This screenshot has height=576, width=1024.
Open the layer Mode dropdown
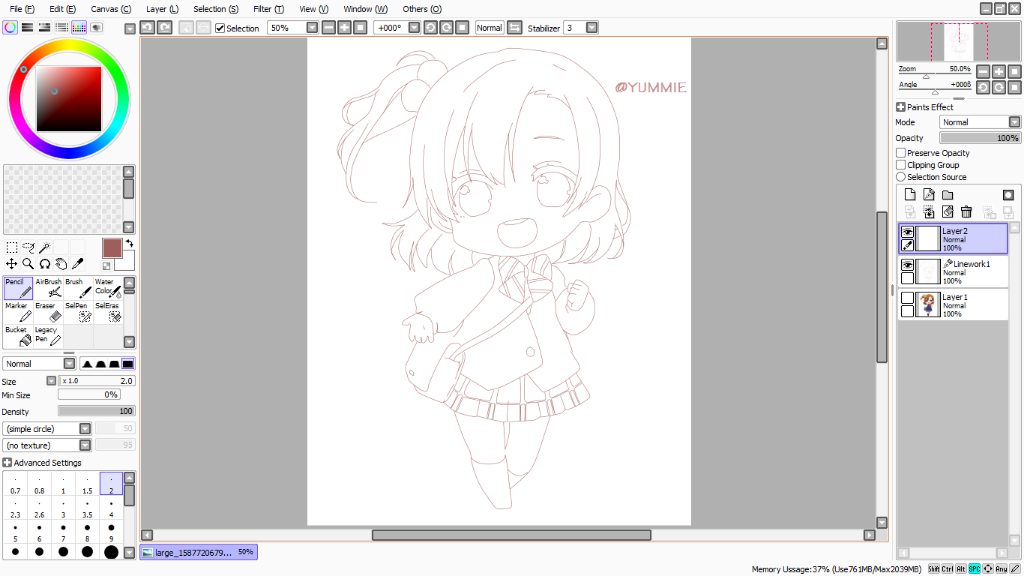[x=980, y=122]
